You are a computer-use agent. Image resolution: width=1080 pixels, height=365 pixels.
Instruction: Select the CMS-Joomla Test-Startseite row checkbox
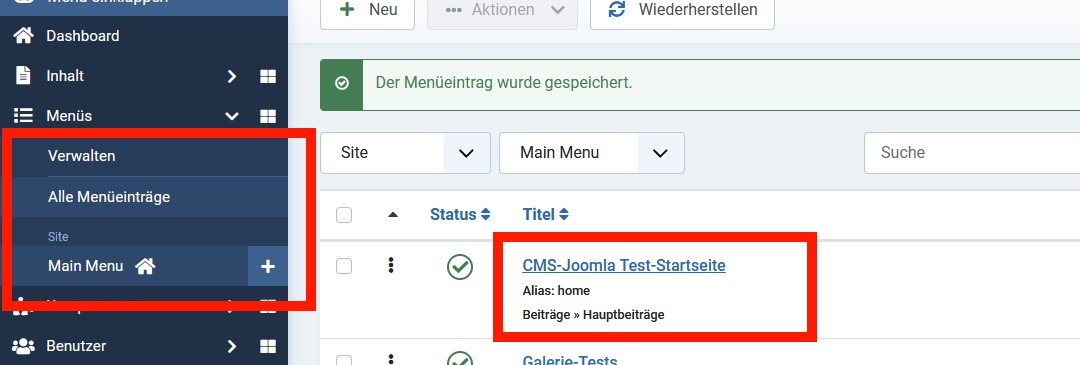point(344,266)
